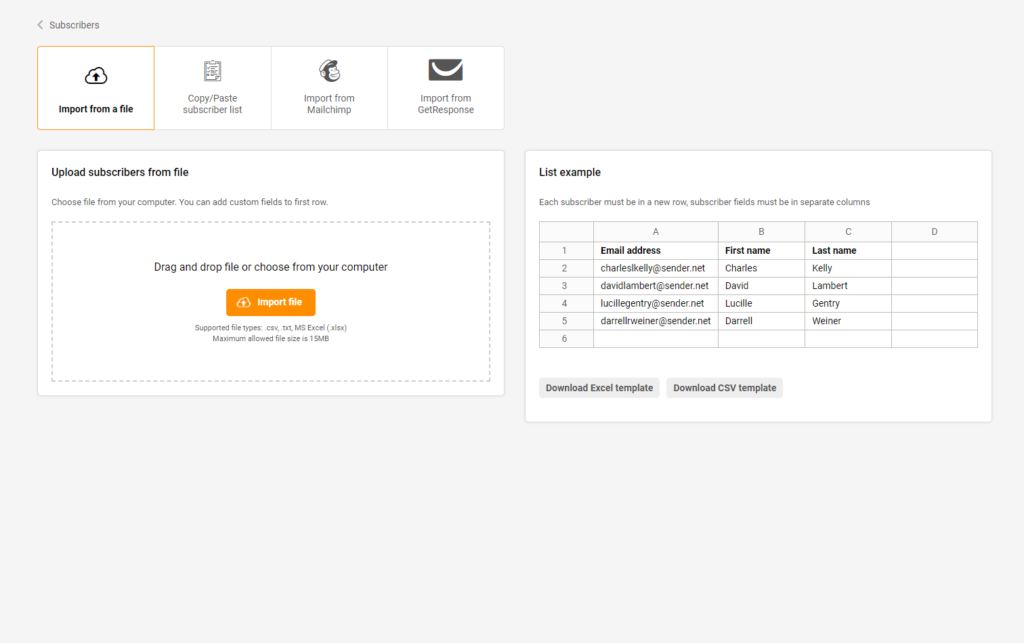Select column C header in list example
This screenshot has width=1024, height=643.
coord(848,232)
